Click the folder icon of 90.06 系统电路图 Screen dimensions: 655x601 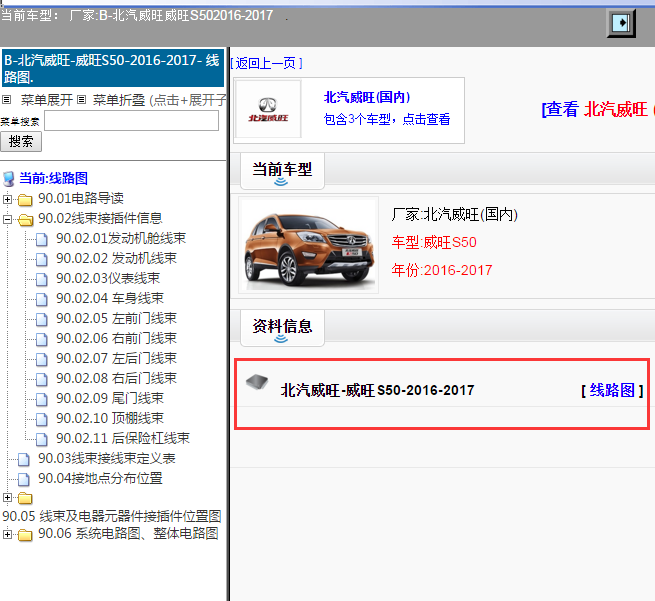tap(25, 535)
